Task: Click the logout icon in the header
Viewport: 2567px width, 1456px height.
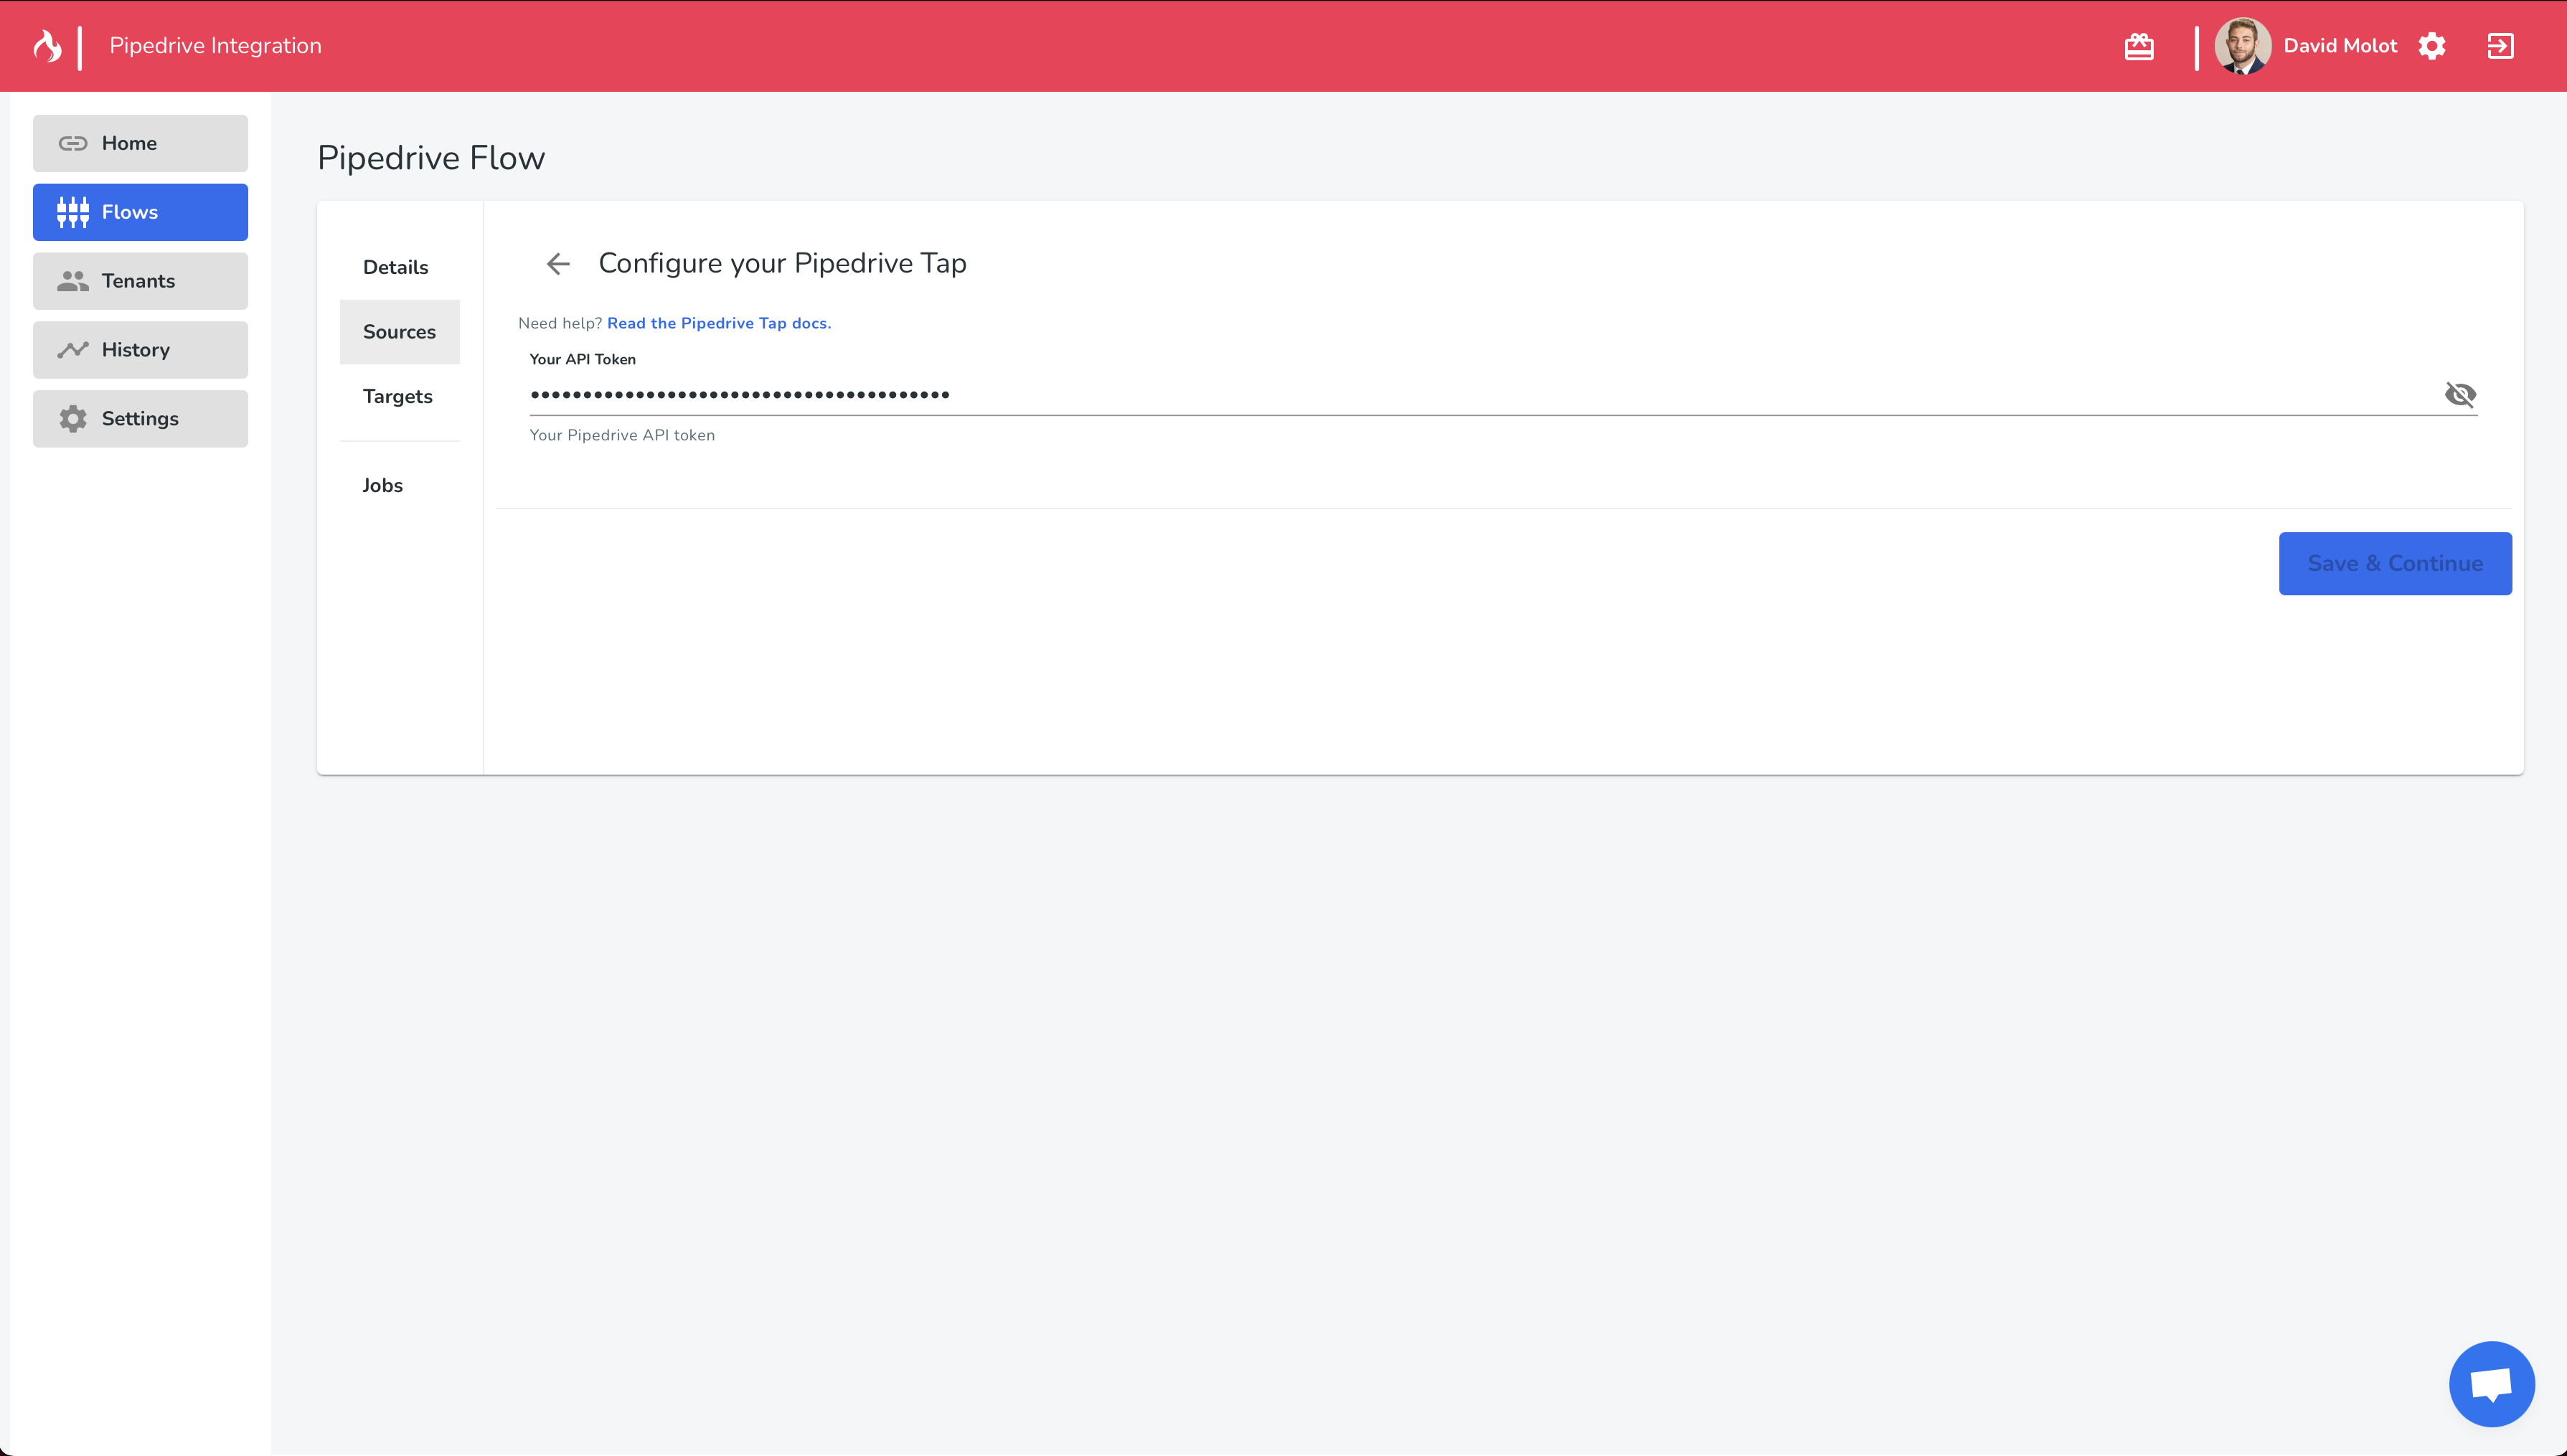Action: [x=2500, y=46]
